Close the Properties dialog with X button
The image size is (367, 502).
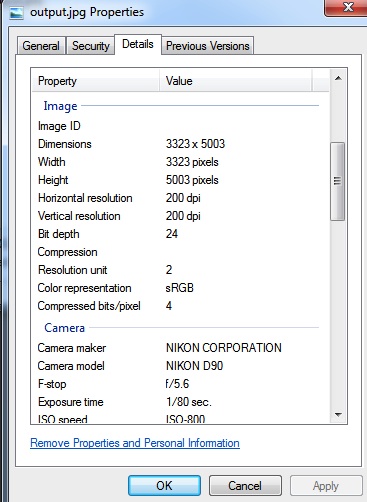tap(346, 7)
